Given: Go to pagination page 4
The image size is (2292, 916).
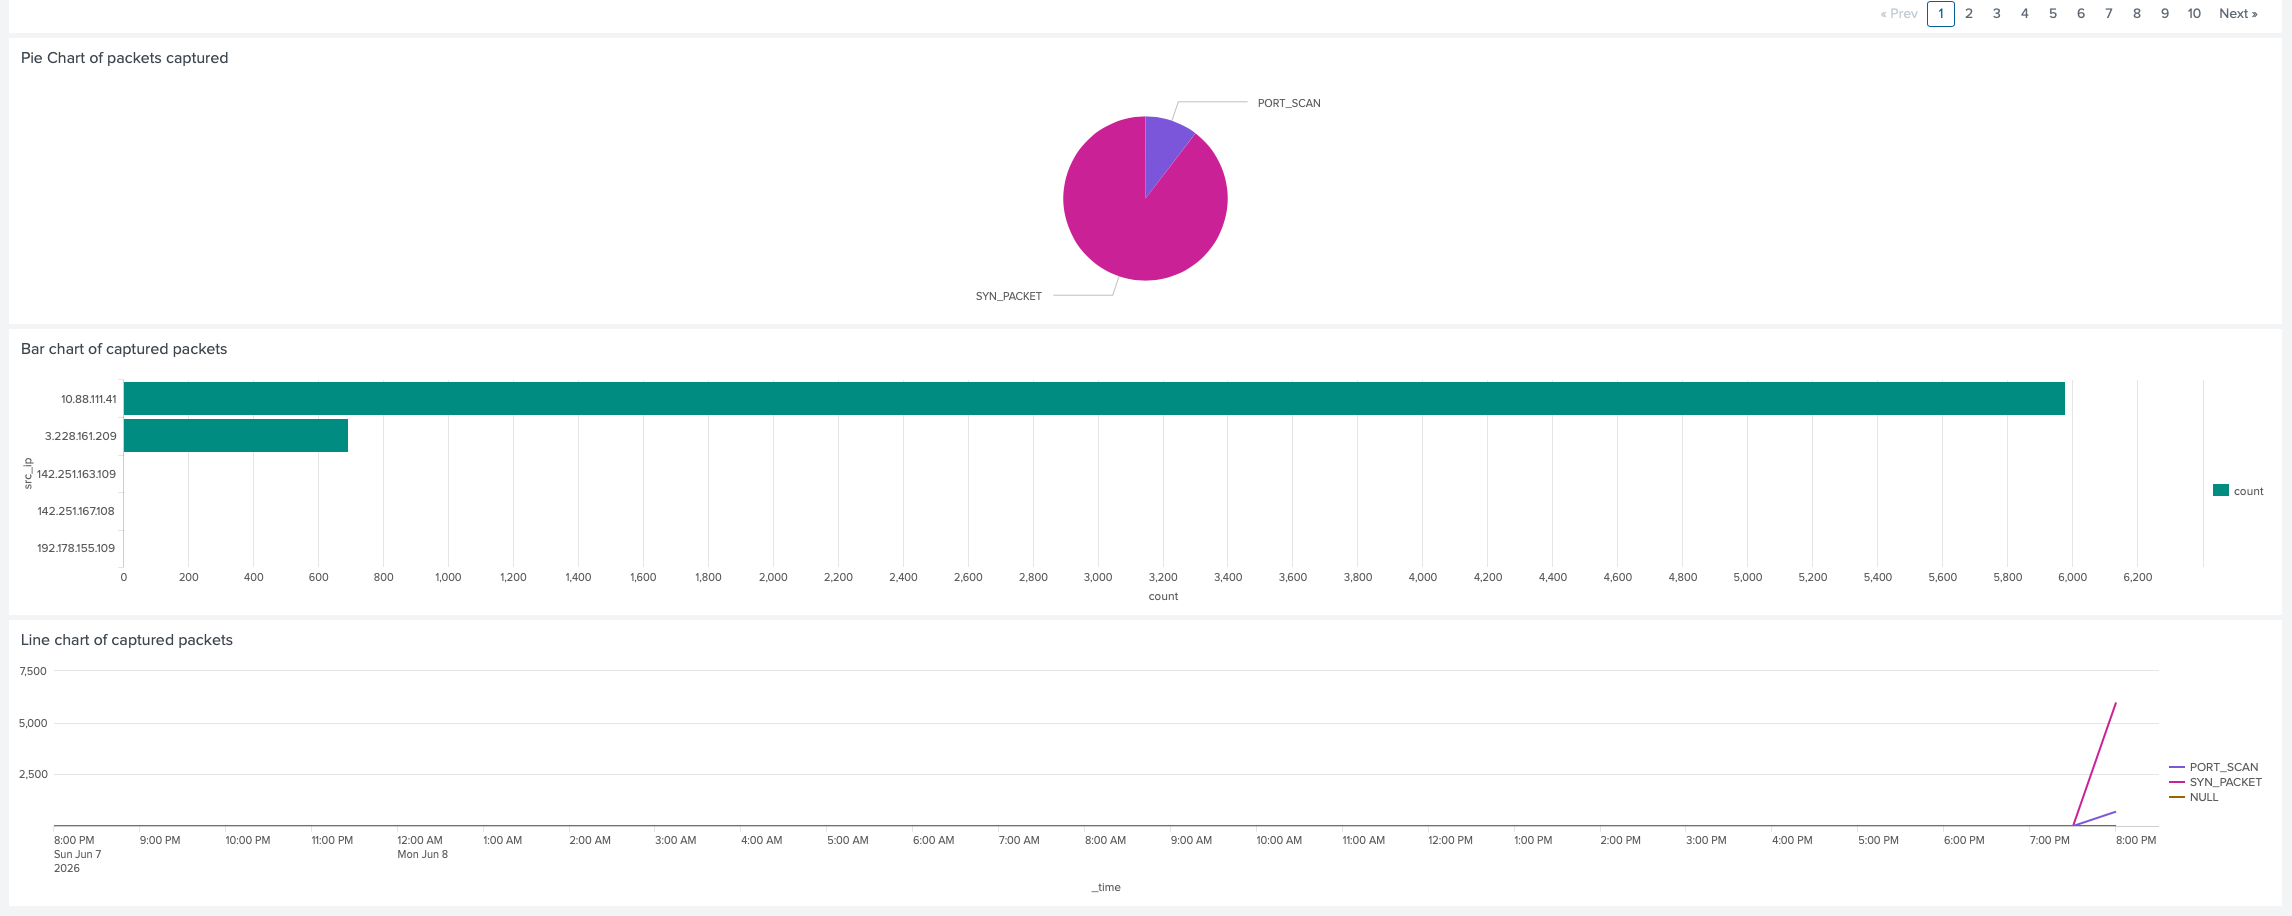Looking at the screenshot, I should [2024, 14].
